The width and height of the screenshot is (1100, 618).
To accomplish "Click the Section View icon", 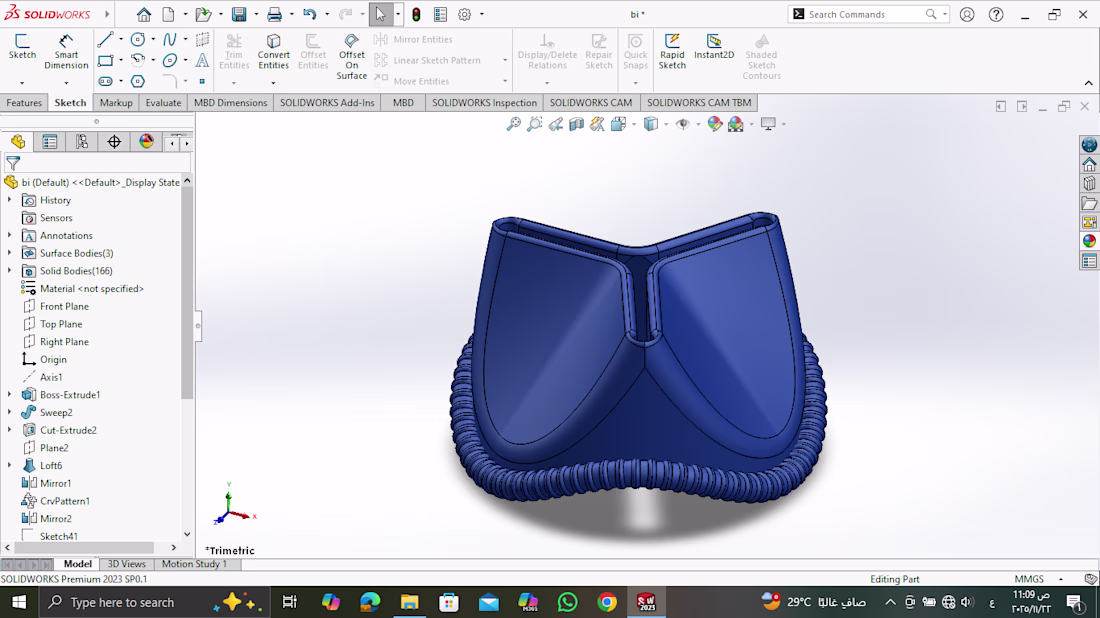I will click(x=577, y=124).
